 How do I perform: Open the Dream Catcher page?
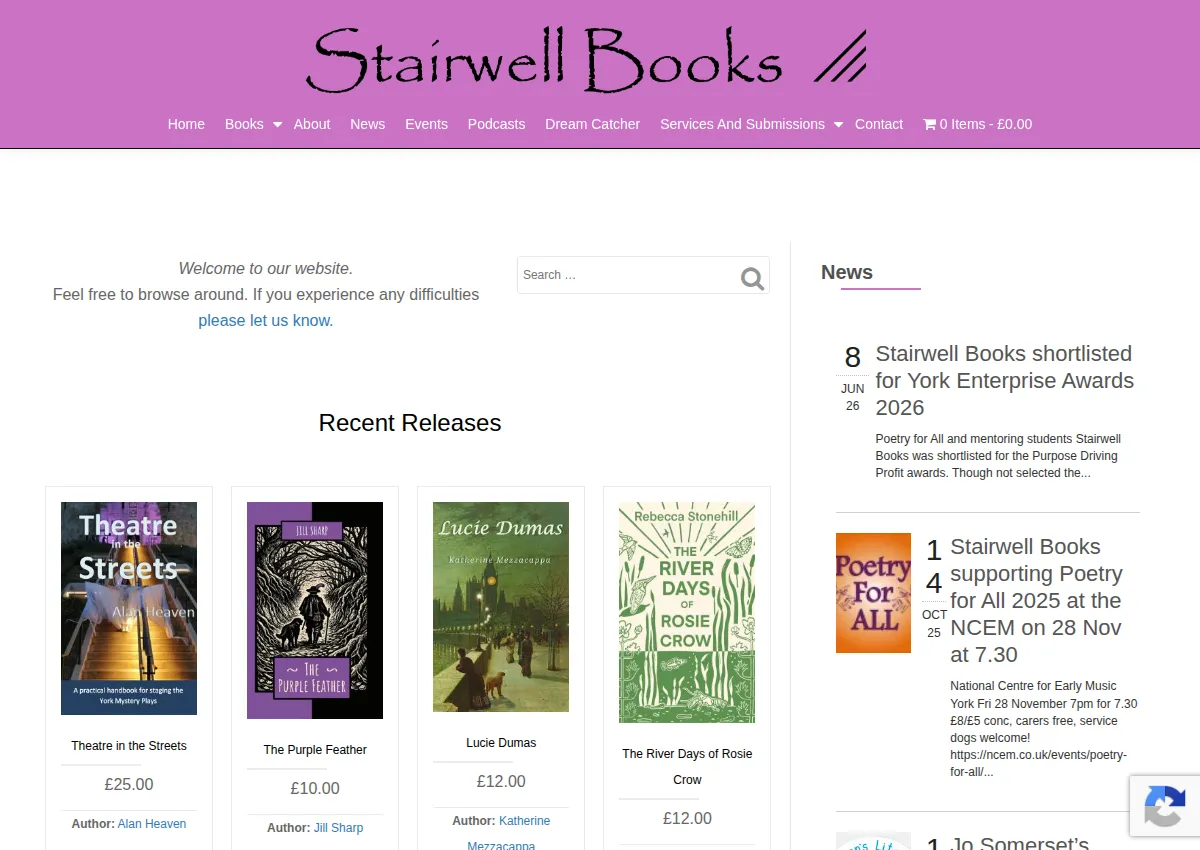click(592, 124)
